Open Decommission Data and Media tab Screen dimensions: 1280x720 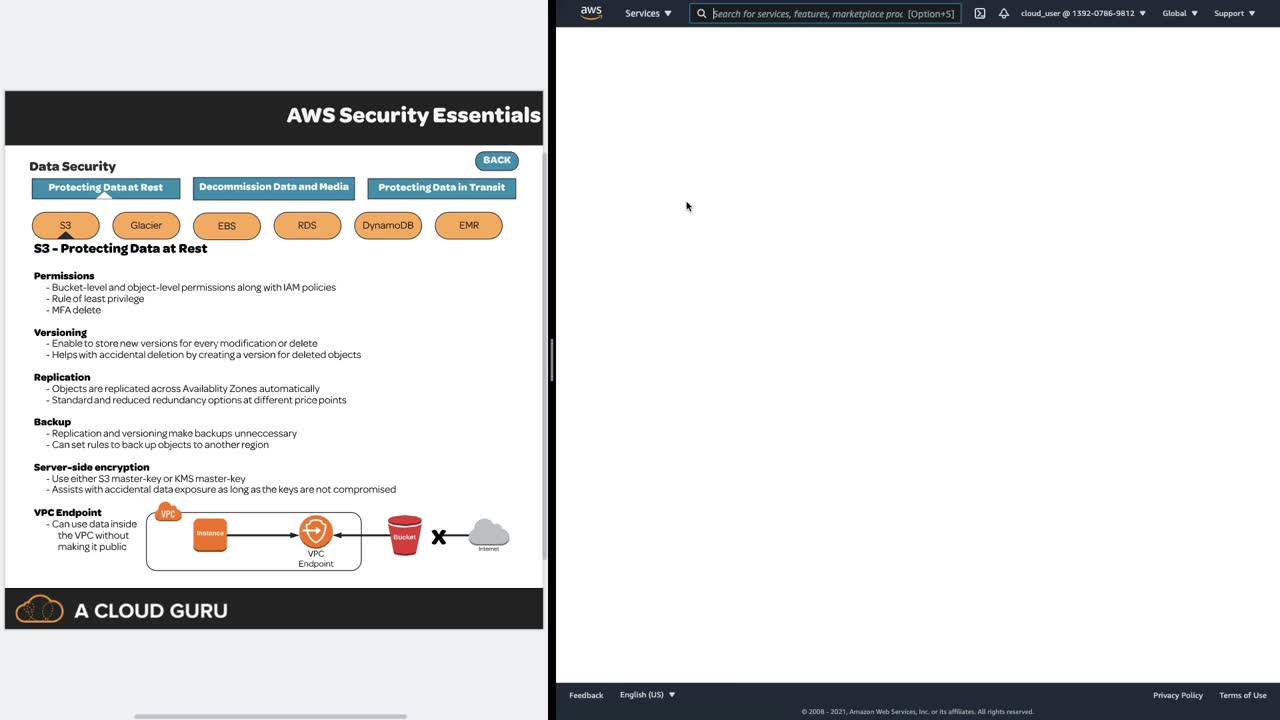[x=274, y=188]
